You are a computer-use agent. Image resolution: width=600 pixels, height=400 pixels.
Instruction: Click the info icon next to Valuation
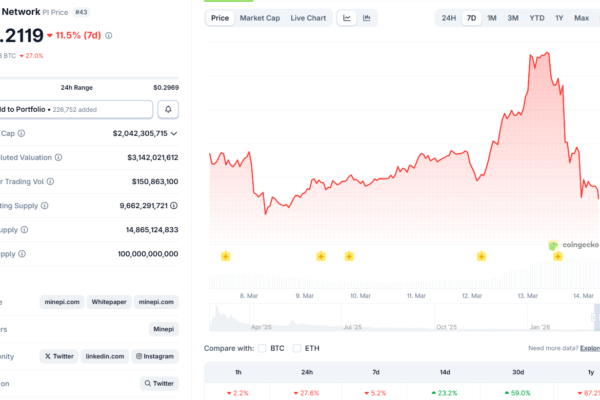pyautogui.click(x=58, y=157)
